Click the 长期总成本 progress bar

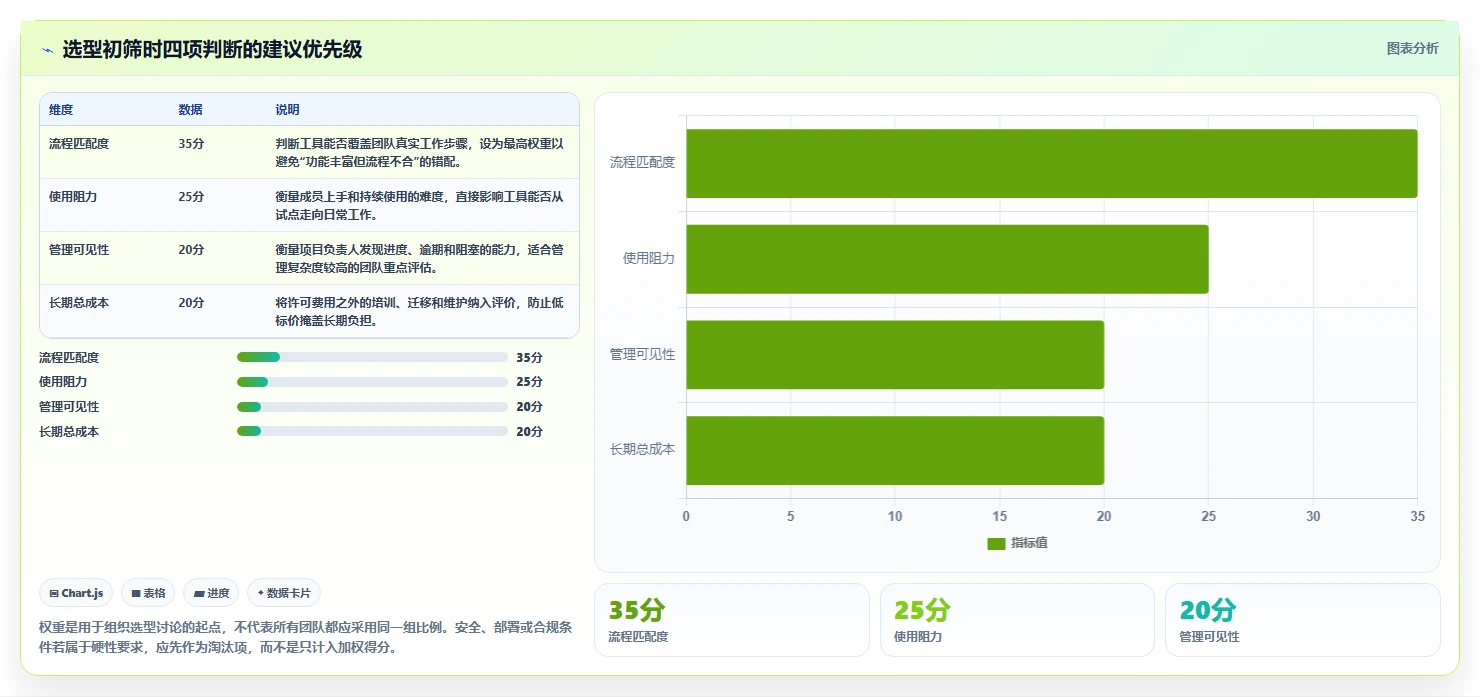click(x=372, y=431)
